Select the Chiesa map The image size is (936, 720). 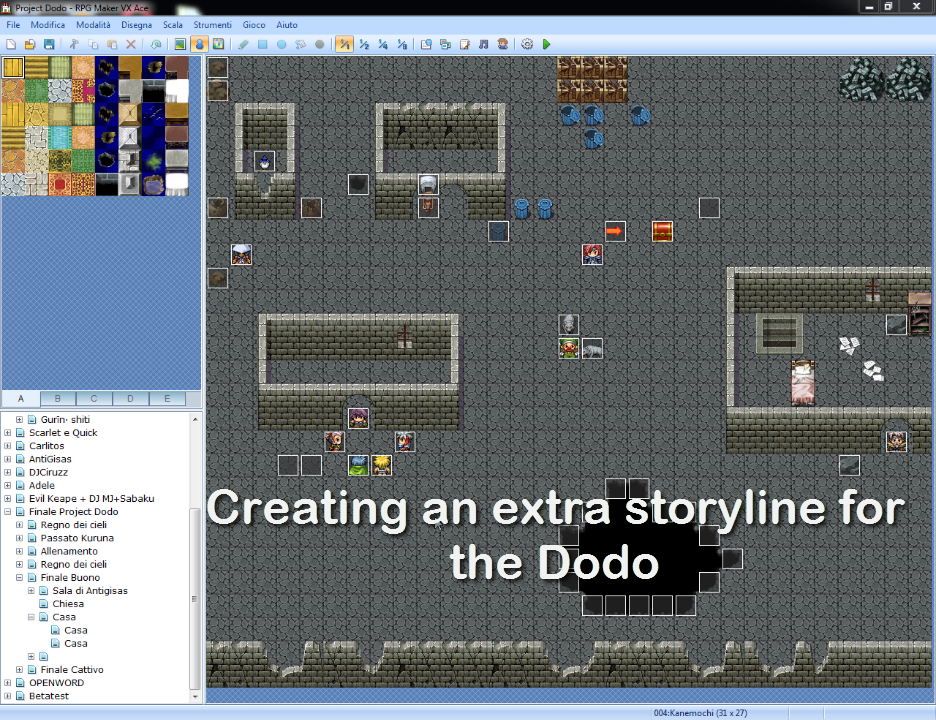pos(68,604)
